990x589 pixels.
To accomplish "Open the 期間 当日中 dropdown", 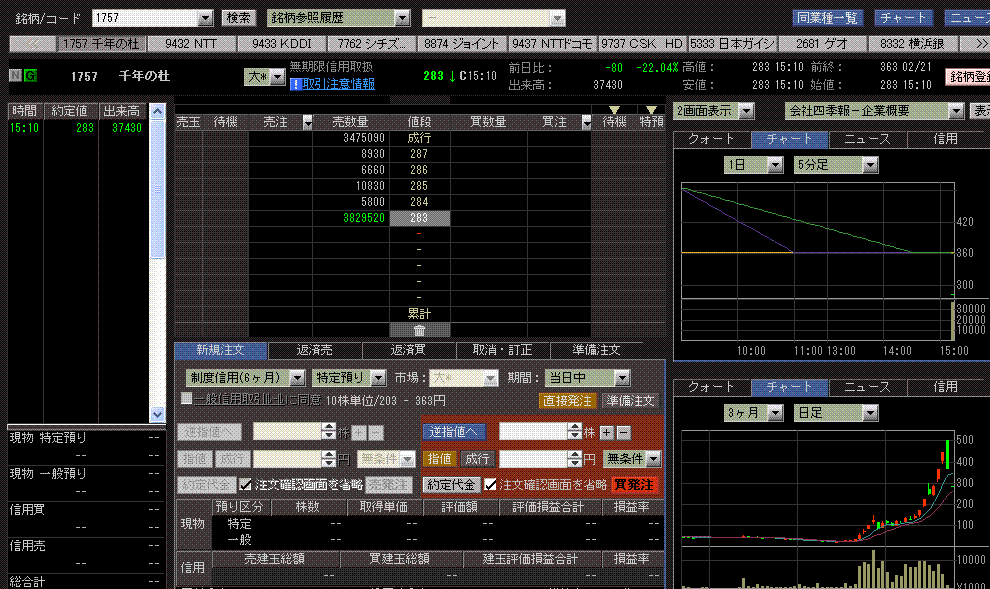I will point(622,378).
